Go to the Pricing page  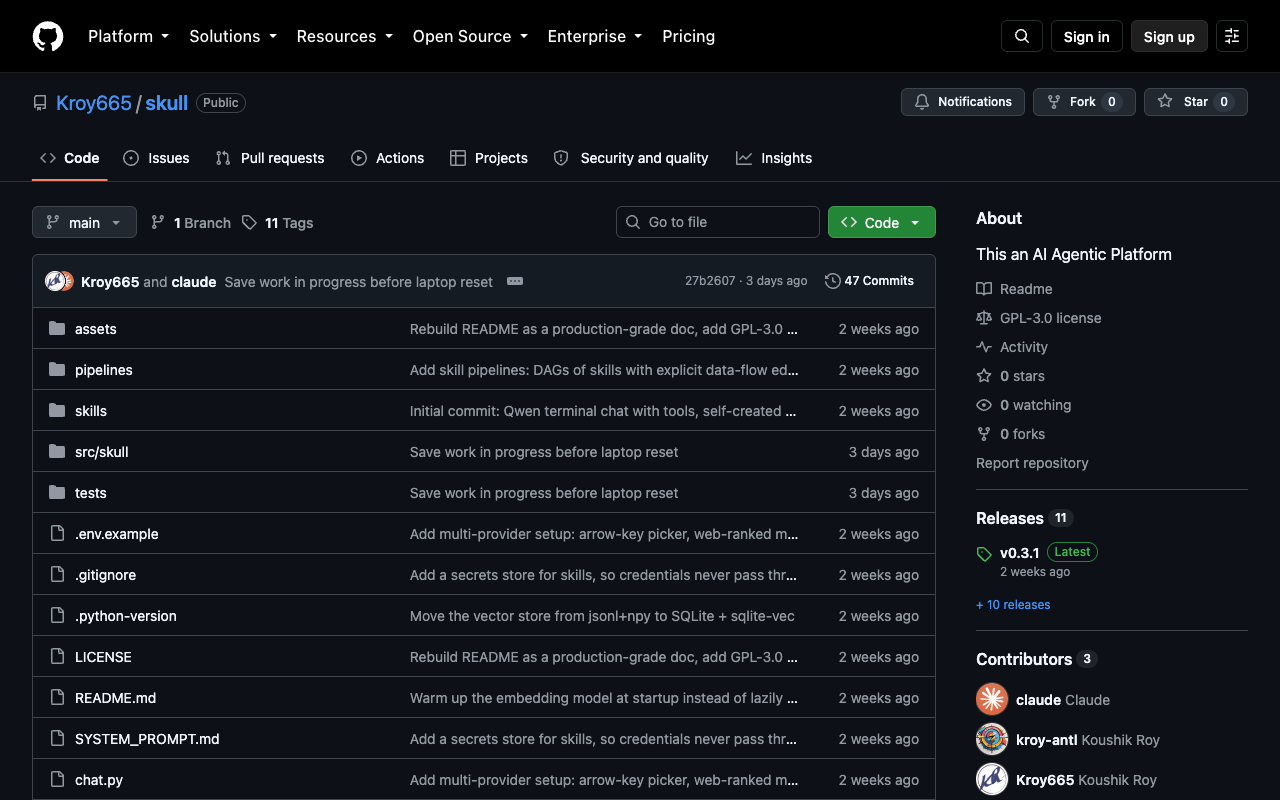pyautogui.click(x=689, y=36)
